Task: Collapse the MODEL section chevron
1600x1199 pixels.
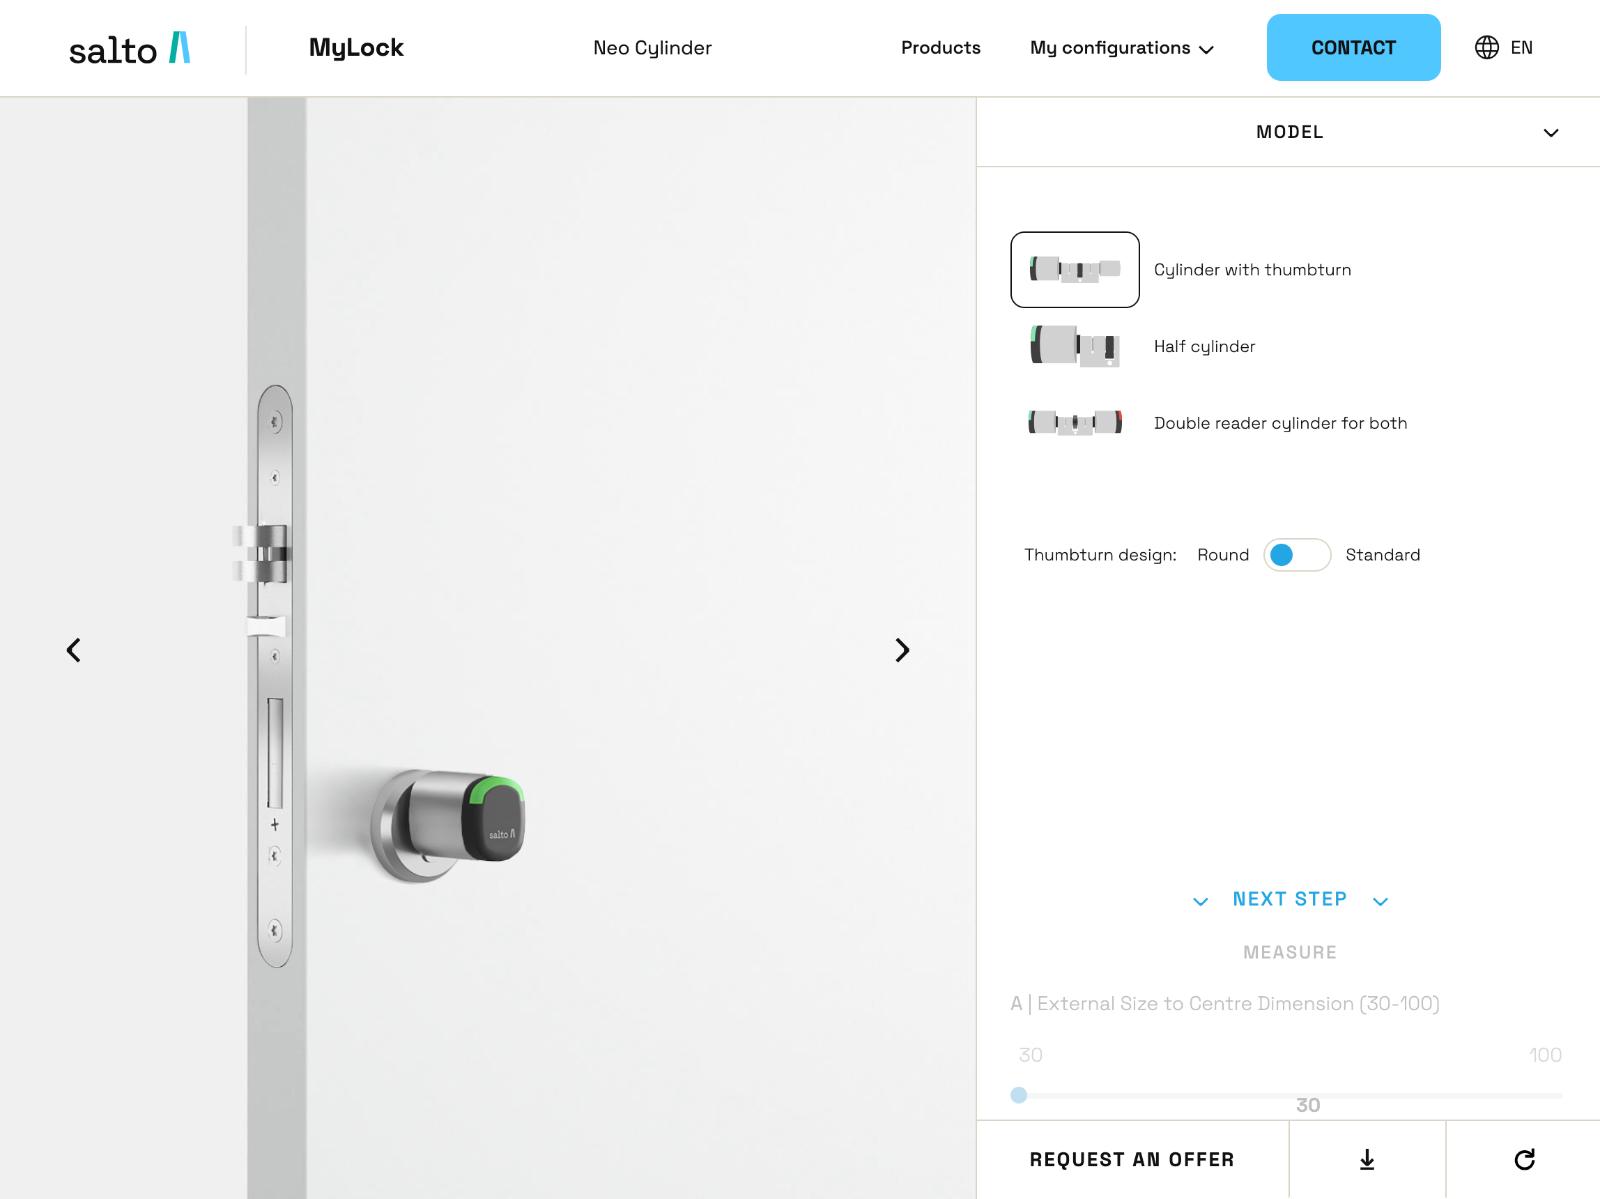Action: [1551, 131]
